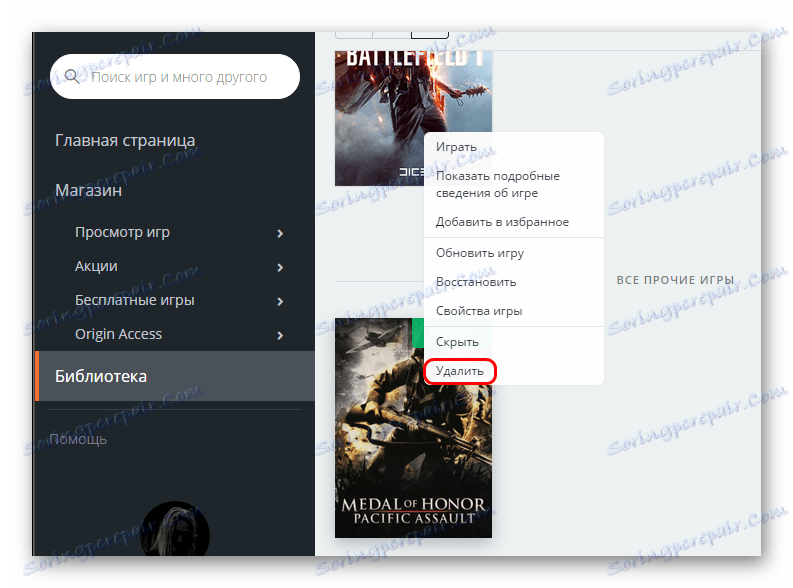Open the Бесплатные игры item
Viewport: 793px width, 588px height.
point(135,300)
